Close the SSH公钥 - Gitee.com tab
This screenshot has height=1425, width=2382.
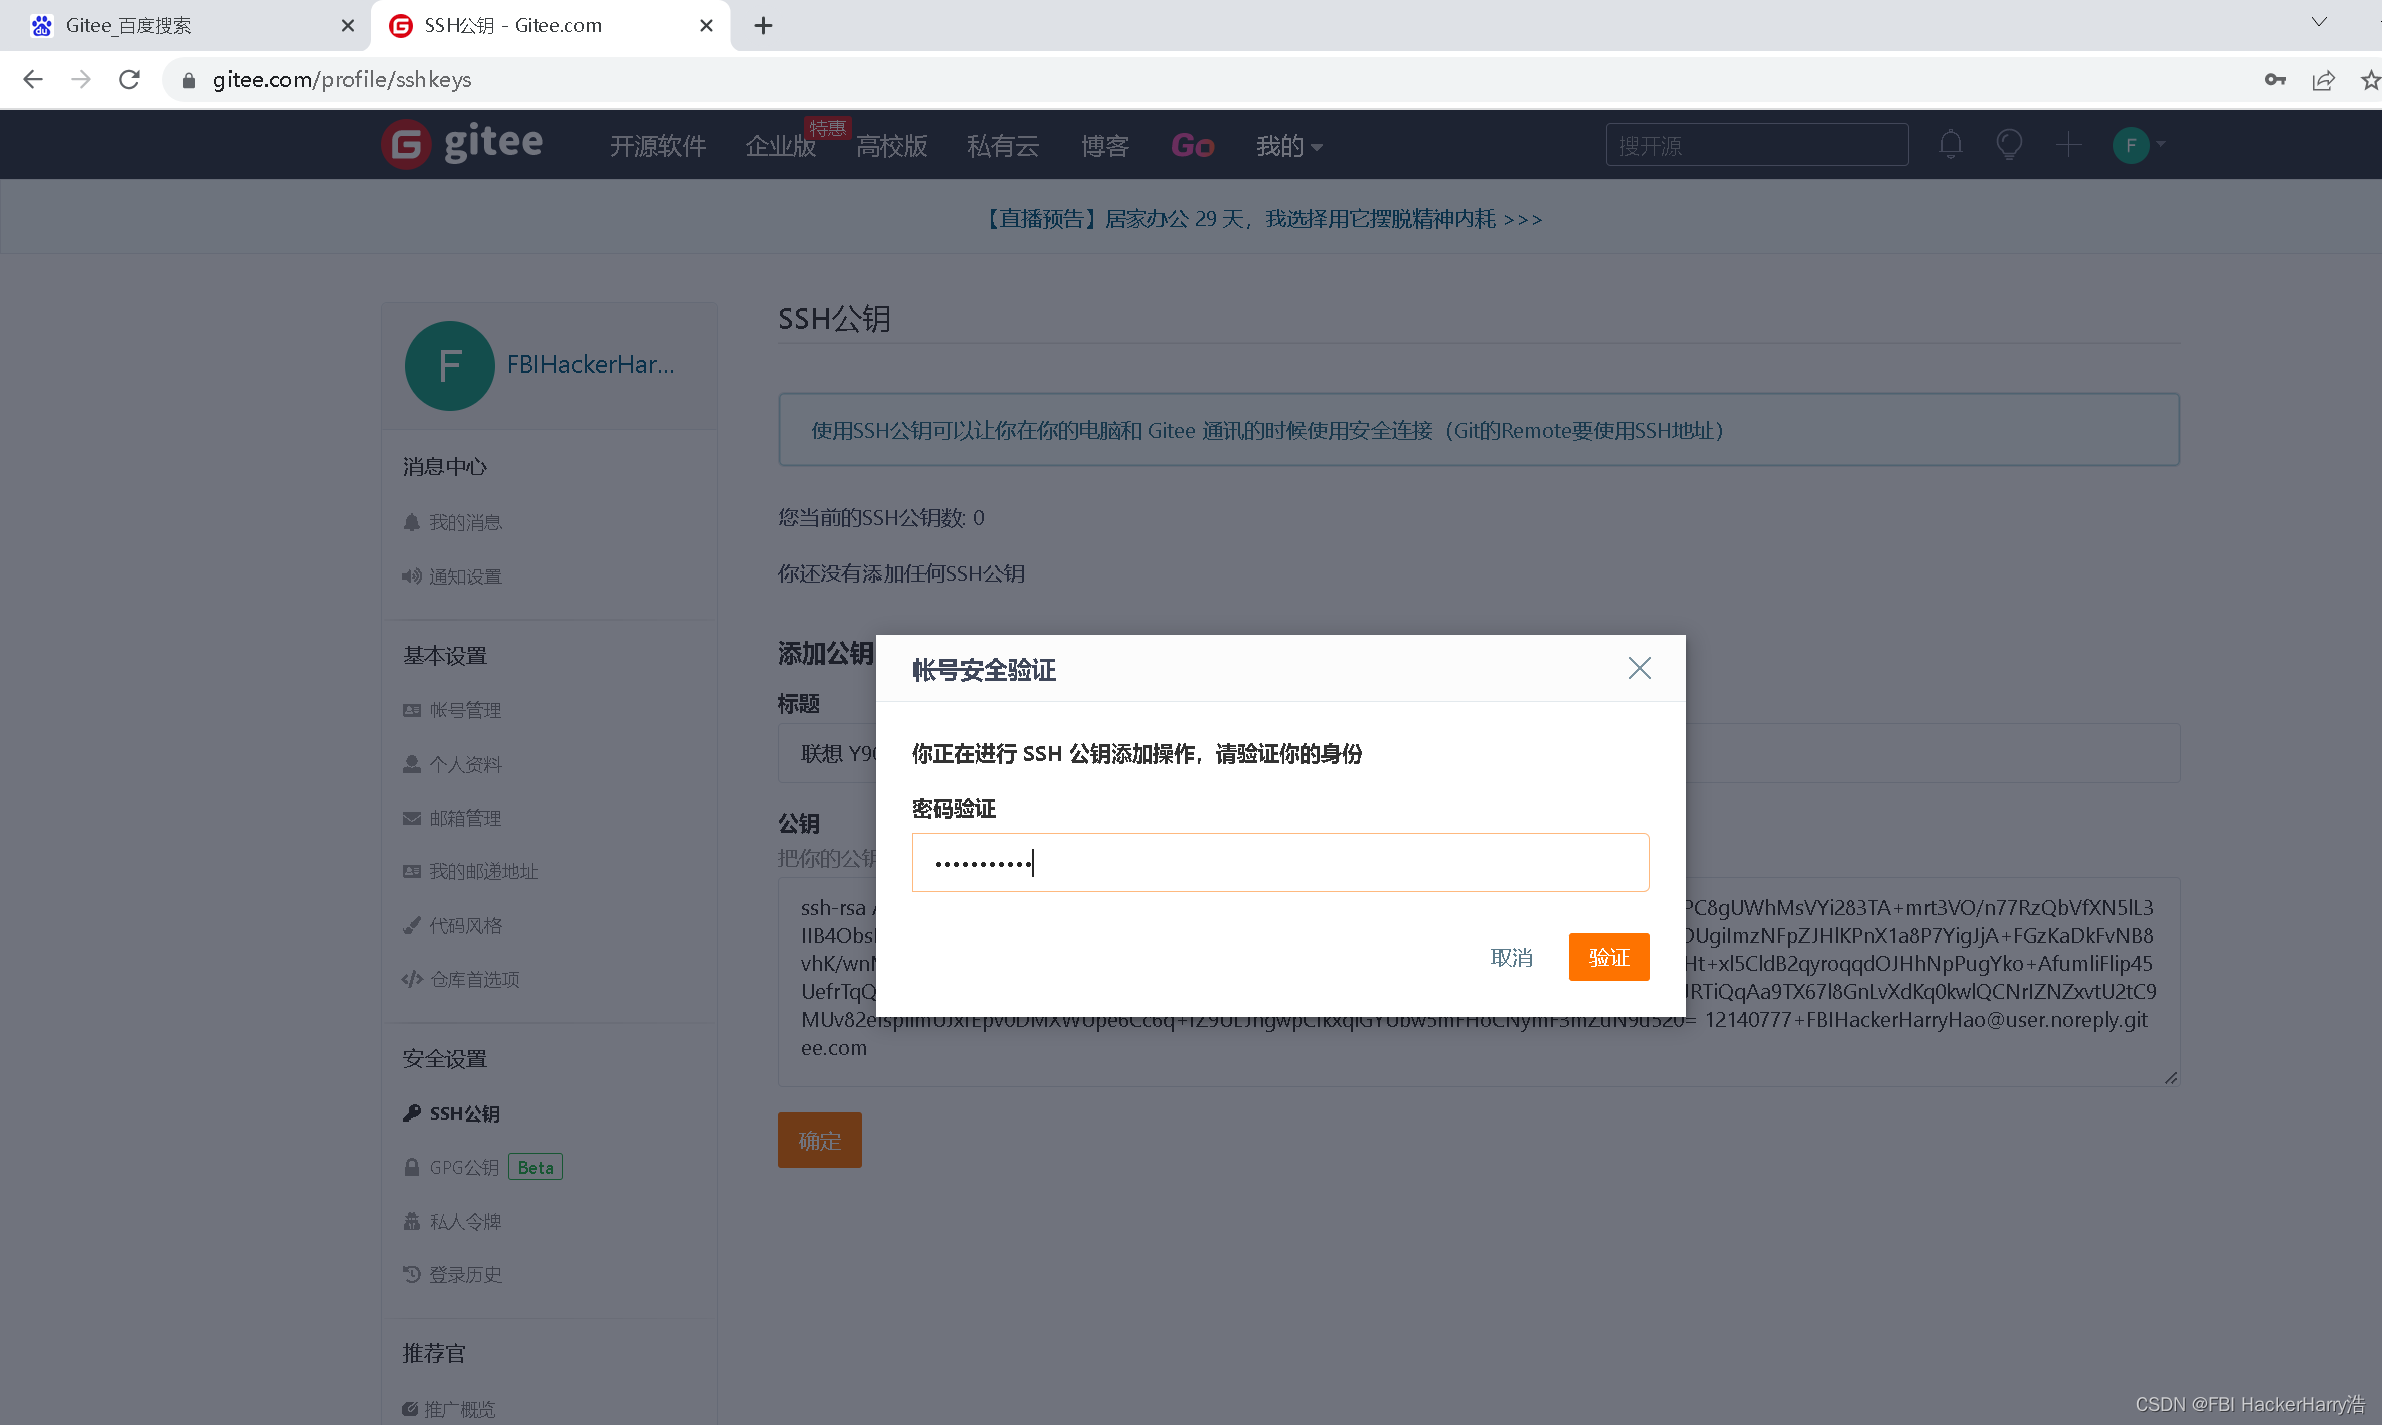point(706,26)
